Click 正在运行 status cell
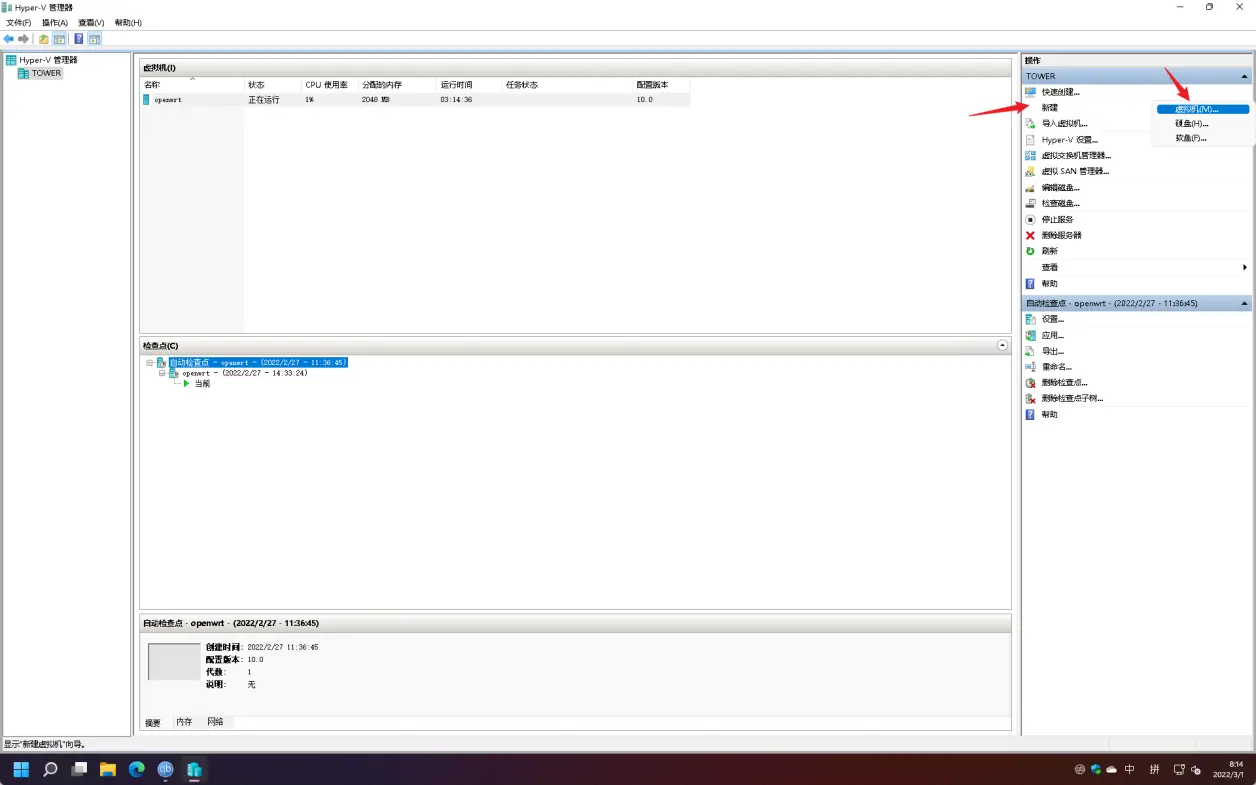This screenshot has width=1256, height=785. point(264,100)
